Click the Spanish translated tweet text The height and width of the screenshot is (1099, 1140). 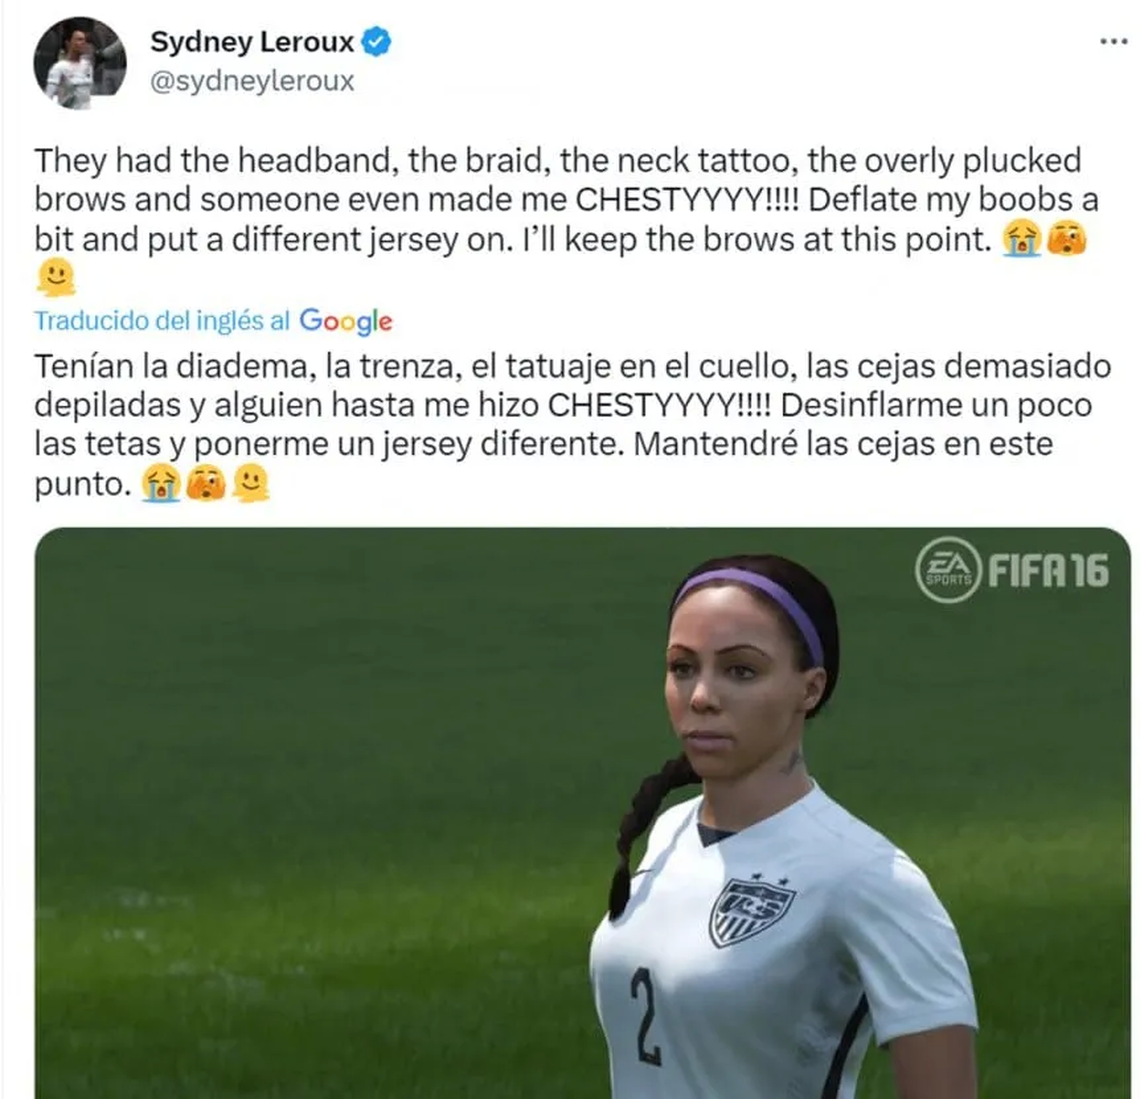(573, 425)
